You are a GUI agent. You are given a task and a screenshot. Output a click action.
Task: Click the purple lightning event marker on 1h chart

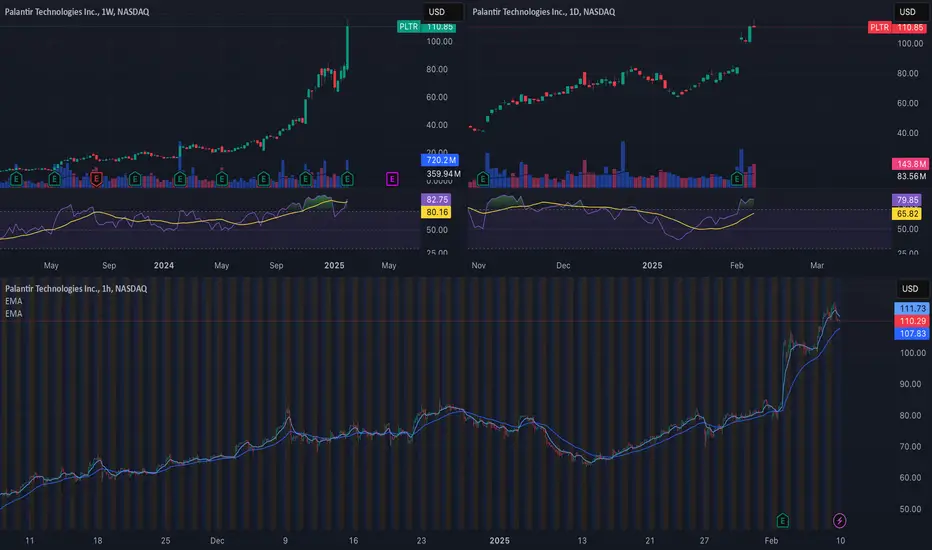pos(839,521)
